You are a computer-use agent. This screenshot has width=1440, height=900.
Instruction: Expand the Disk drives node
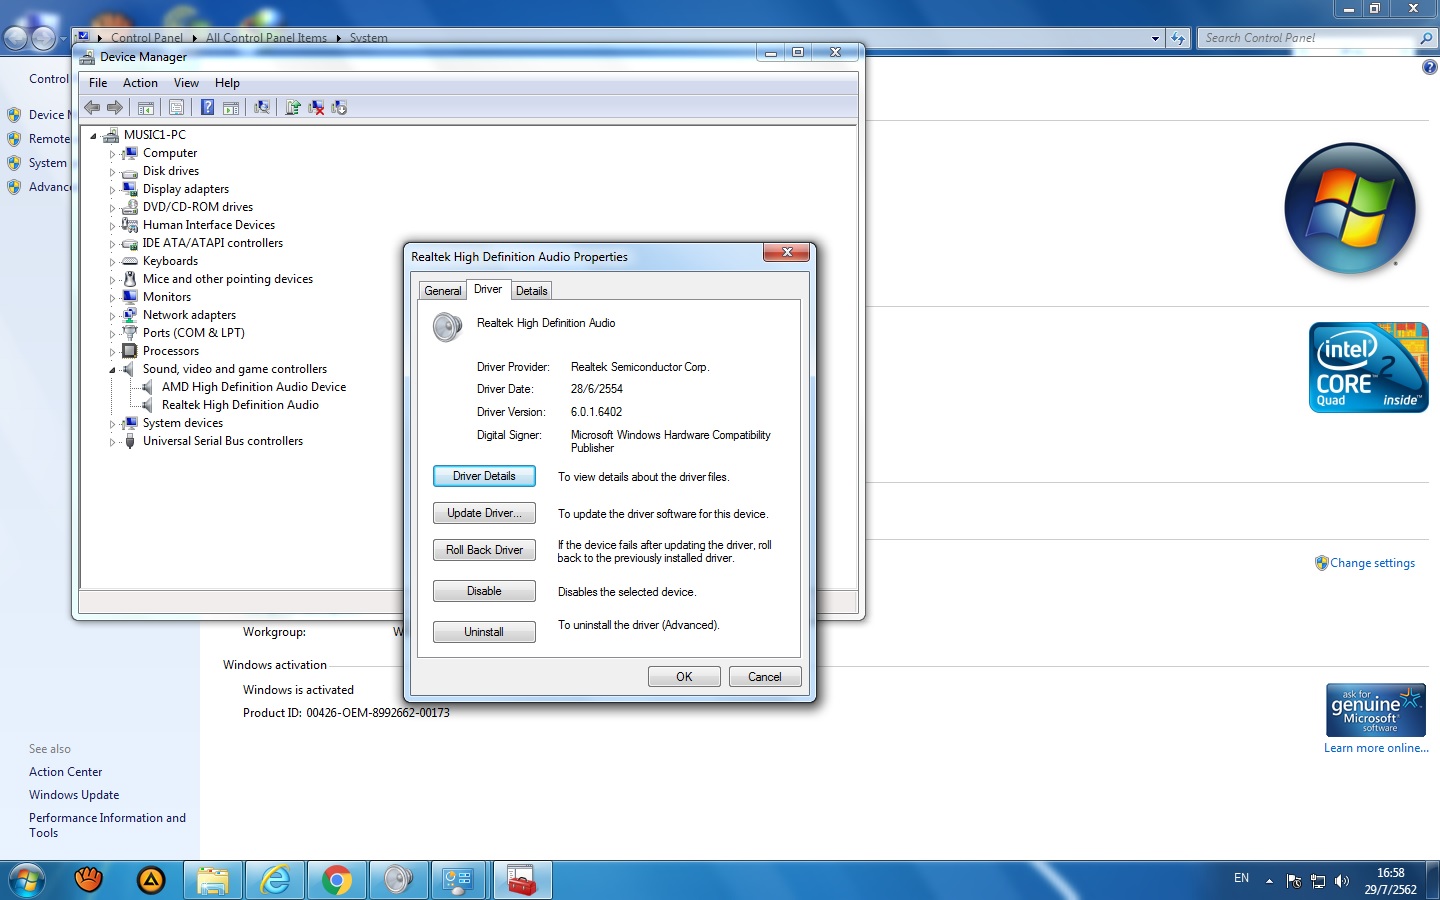click(112, 172)
